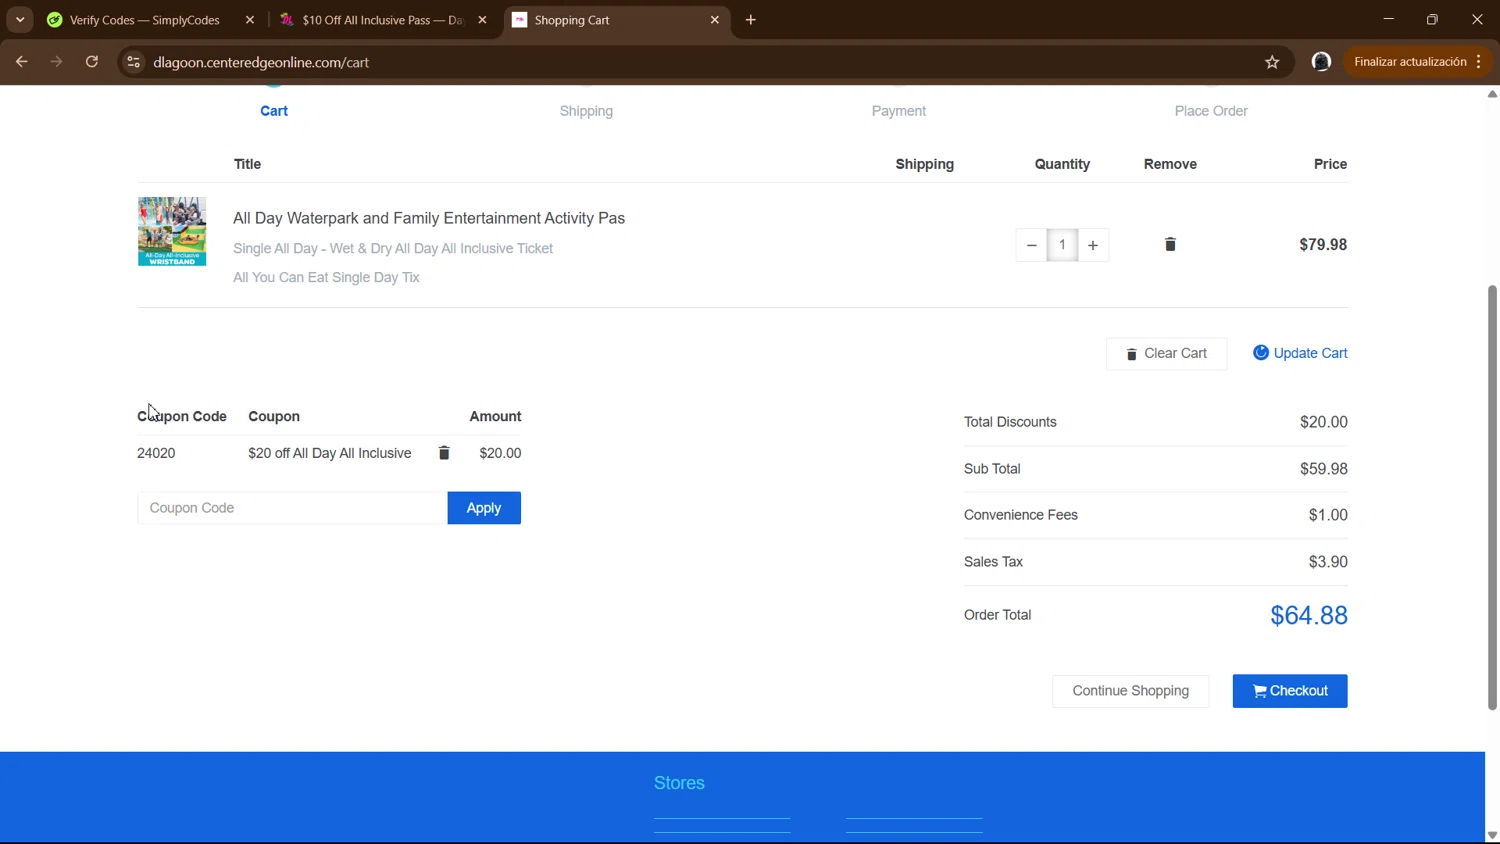This screenshot has width=1500, height=844.
Task: Apply the coupon code
Action: 484,508
